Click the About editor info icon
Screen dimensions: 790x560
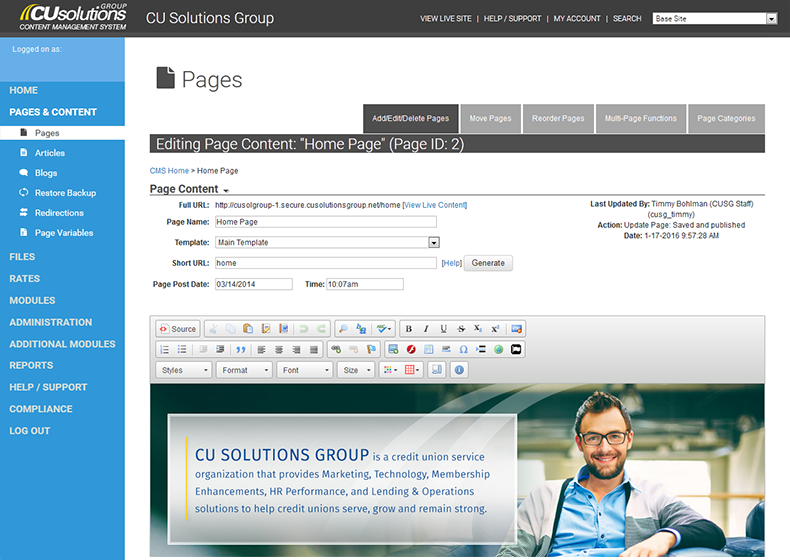click(x=459, y=370)
